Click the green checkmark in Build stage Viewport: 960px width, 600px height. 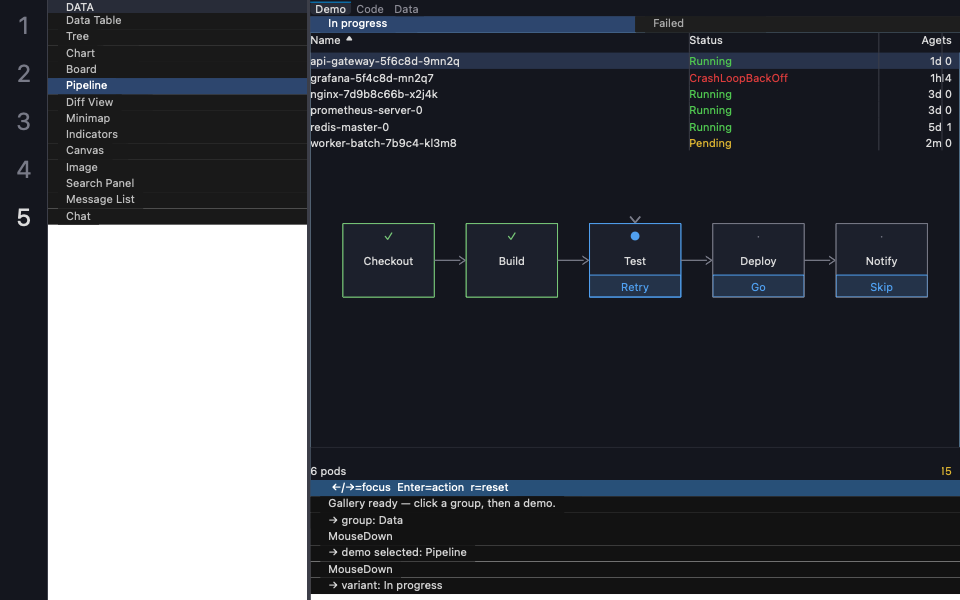click(511, 236)
